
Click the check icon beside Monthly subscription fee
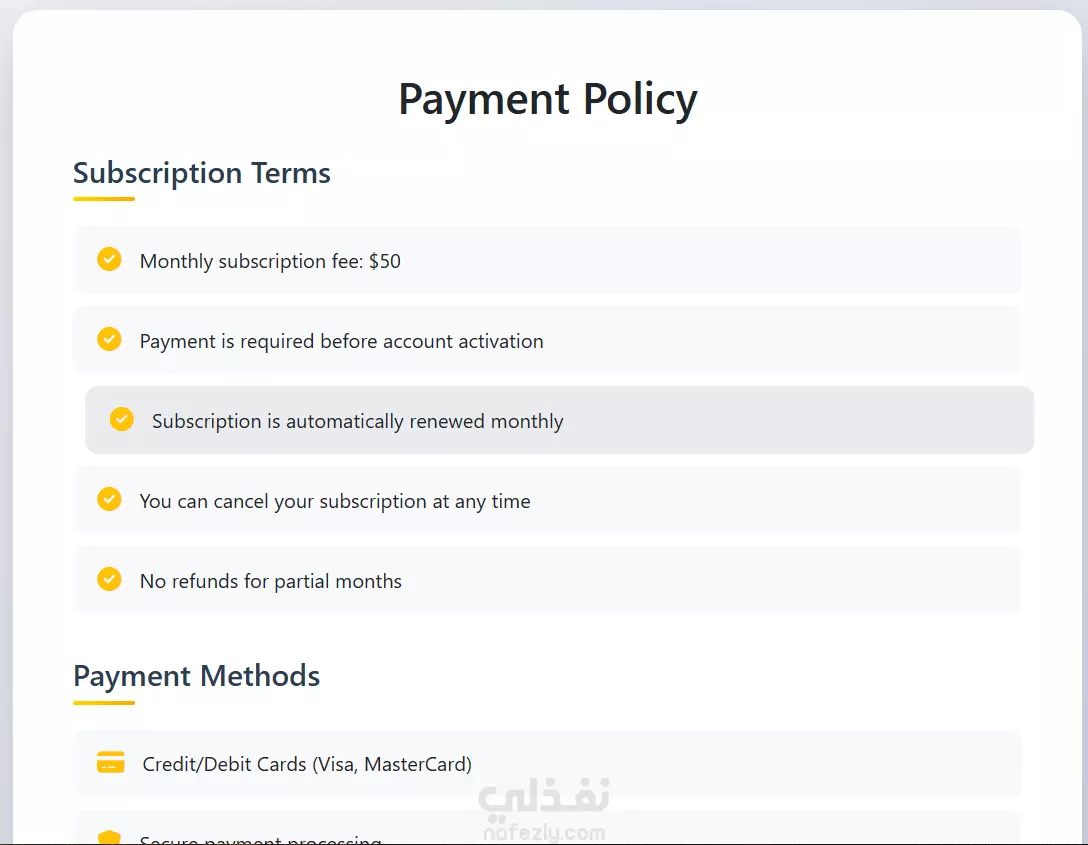(109, 259)
